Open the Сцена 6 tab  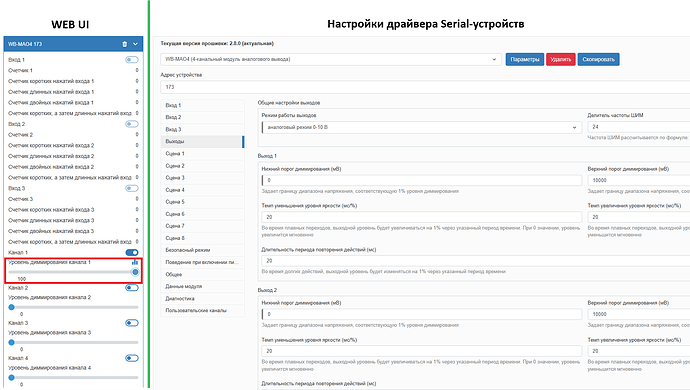(x=202, y=214)
